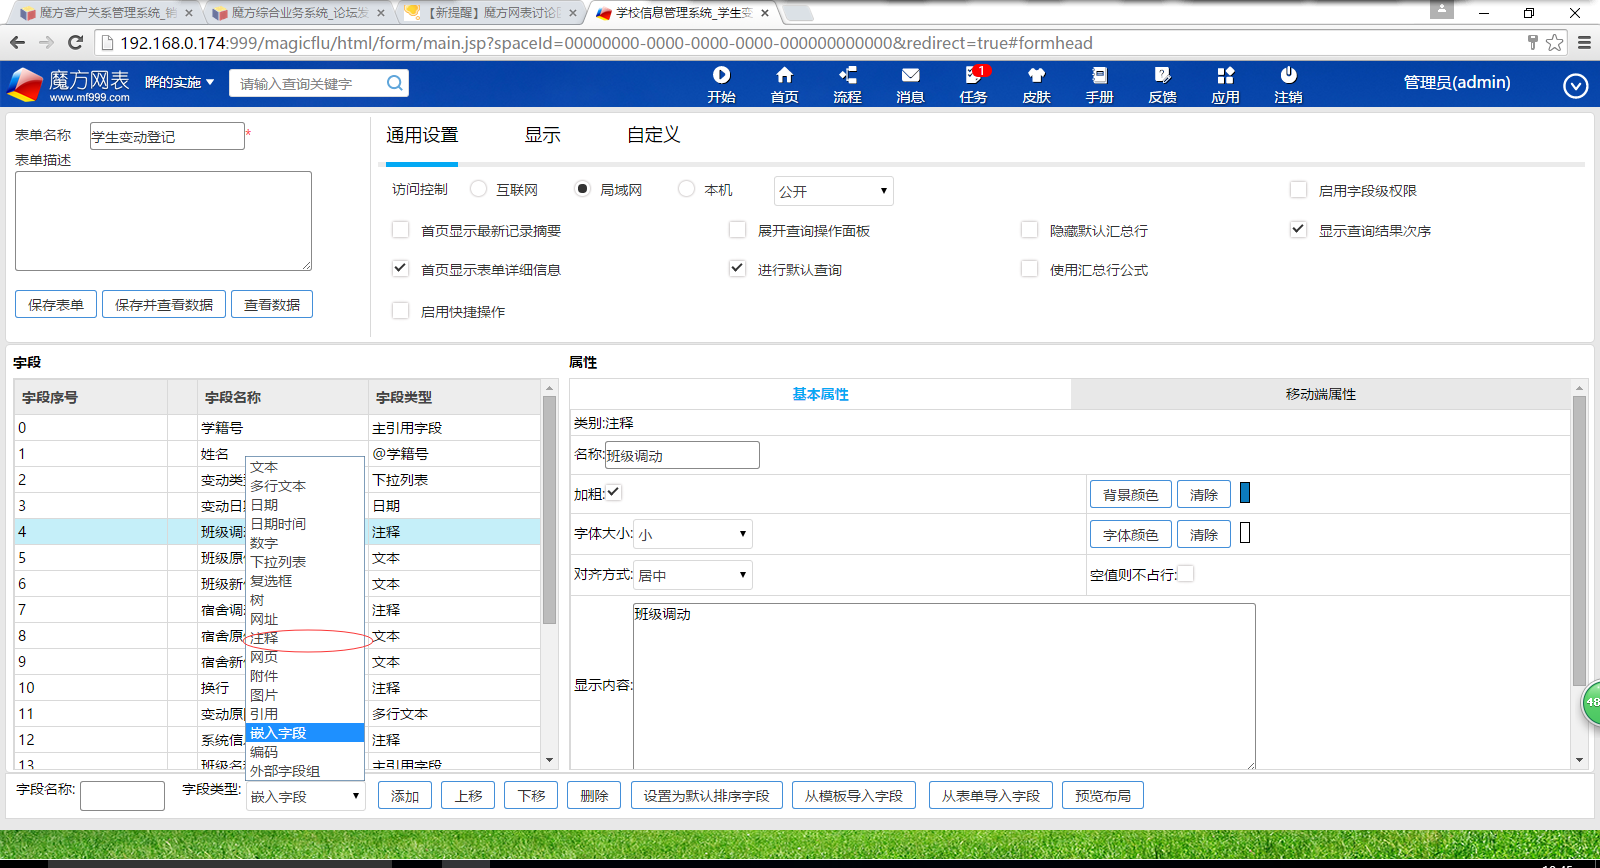The image size is (1600, 868).
Task: Open the 流程 workflow icon
Action: [847, 84]
